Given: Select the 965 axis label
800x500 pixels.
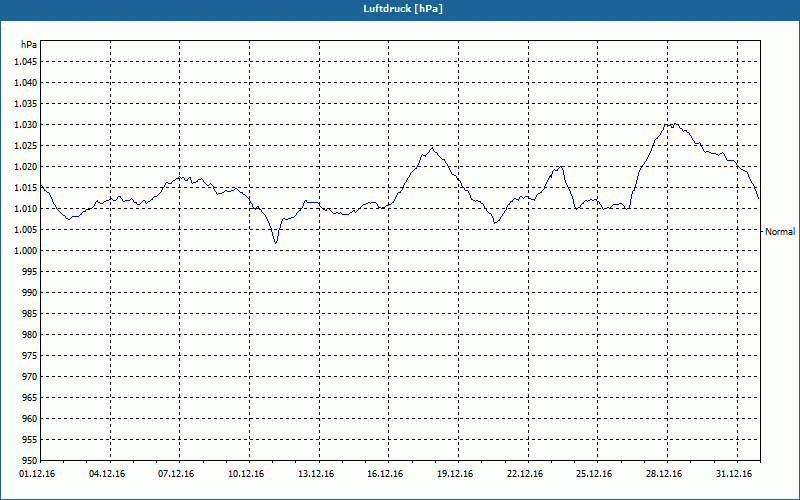Looking at the screenshot, I should tap(30, 397).
